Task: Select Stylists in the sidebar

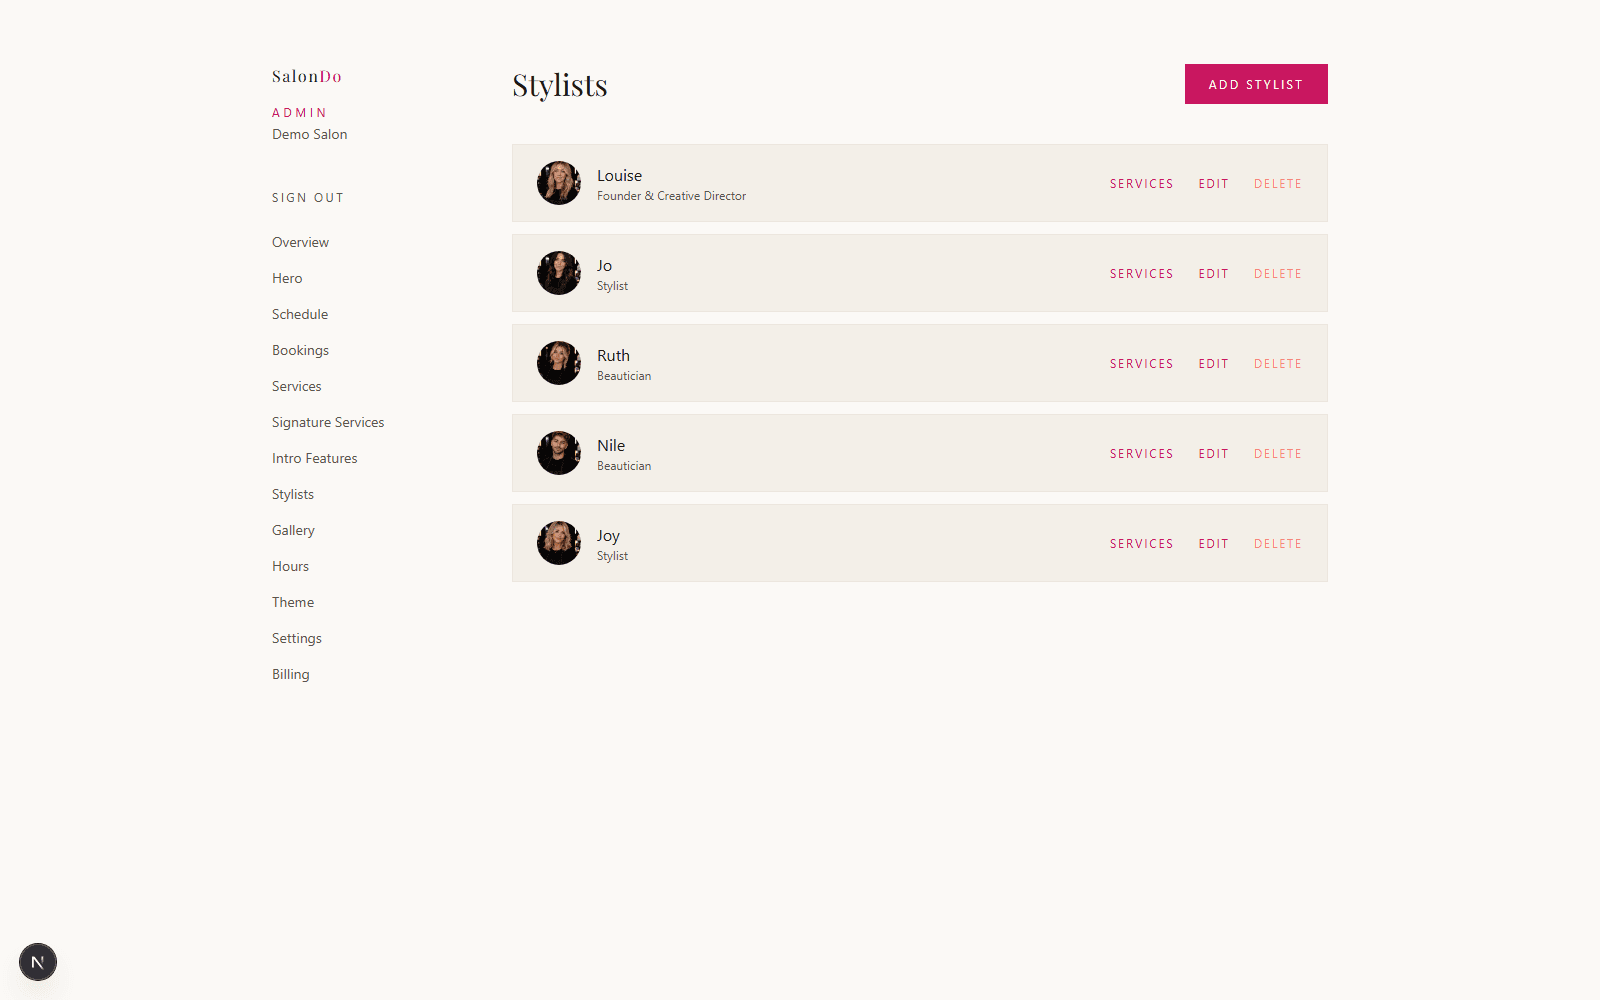Action: click(293, 494)
